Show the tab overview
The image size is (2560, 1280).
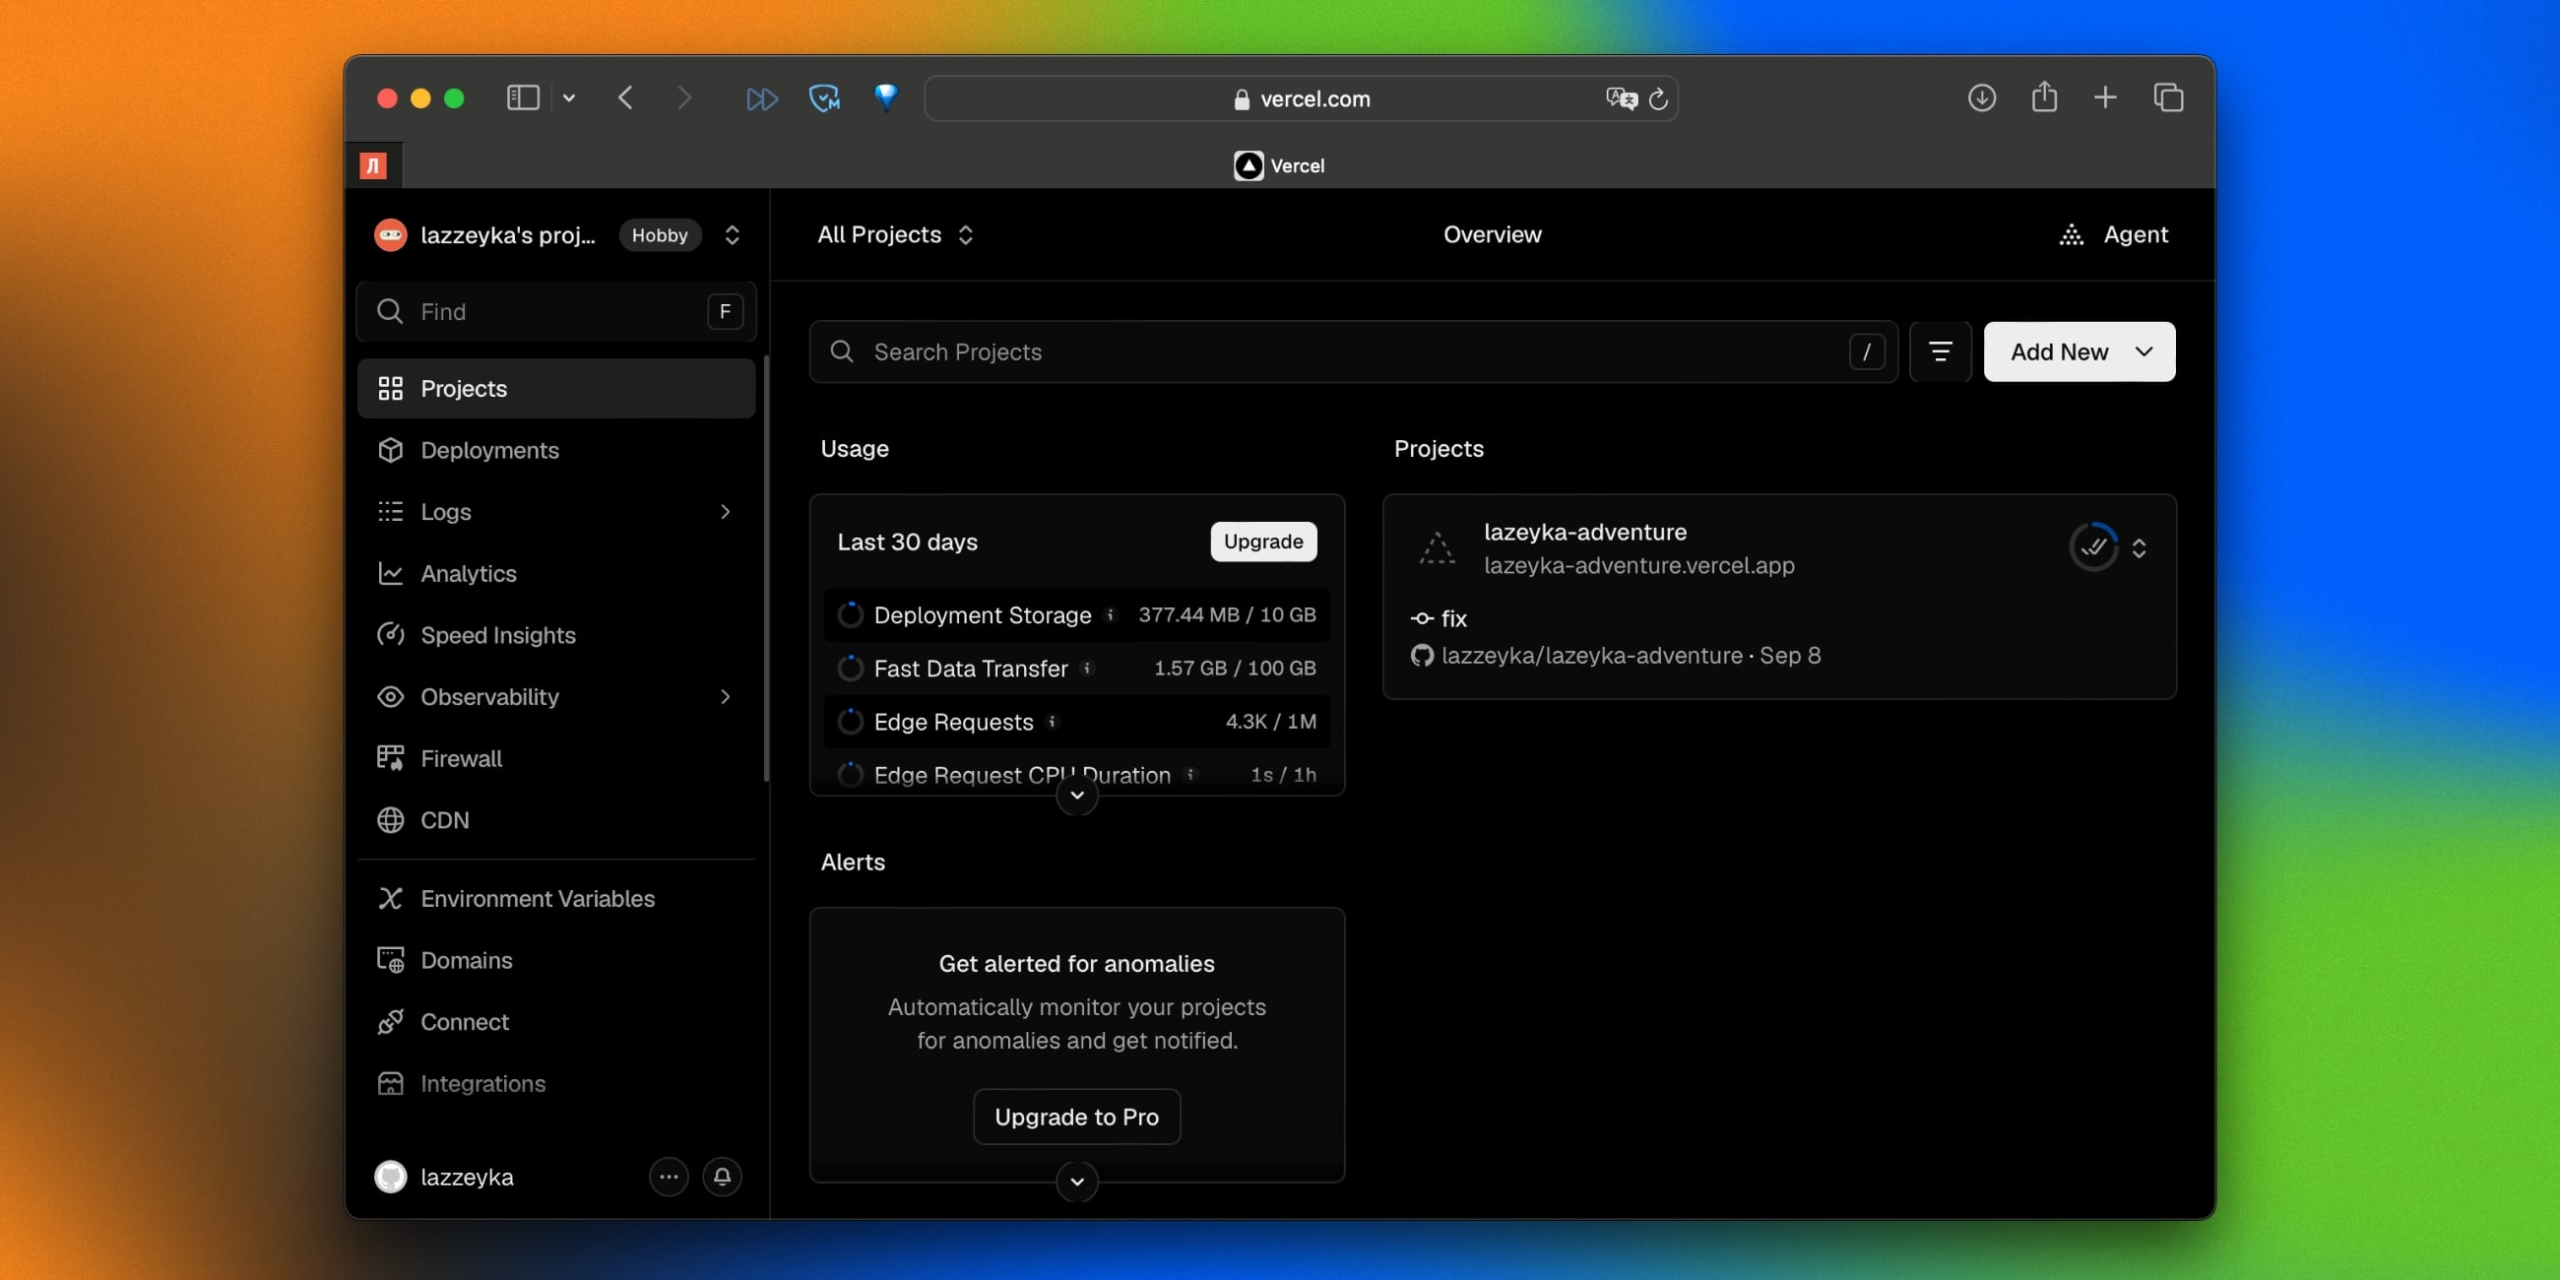[x=2168, y=97]
